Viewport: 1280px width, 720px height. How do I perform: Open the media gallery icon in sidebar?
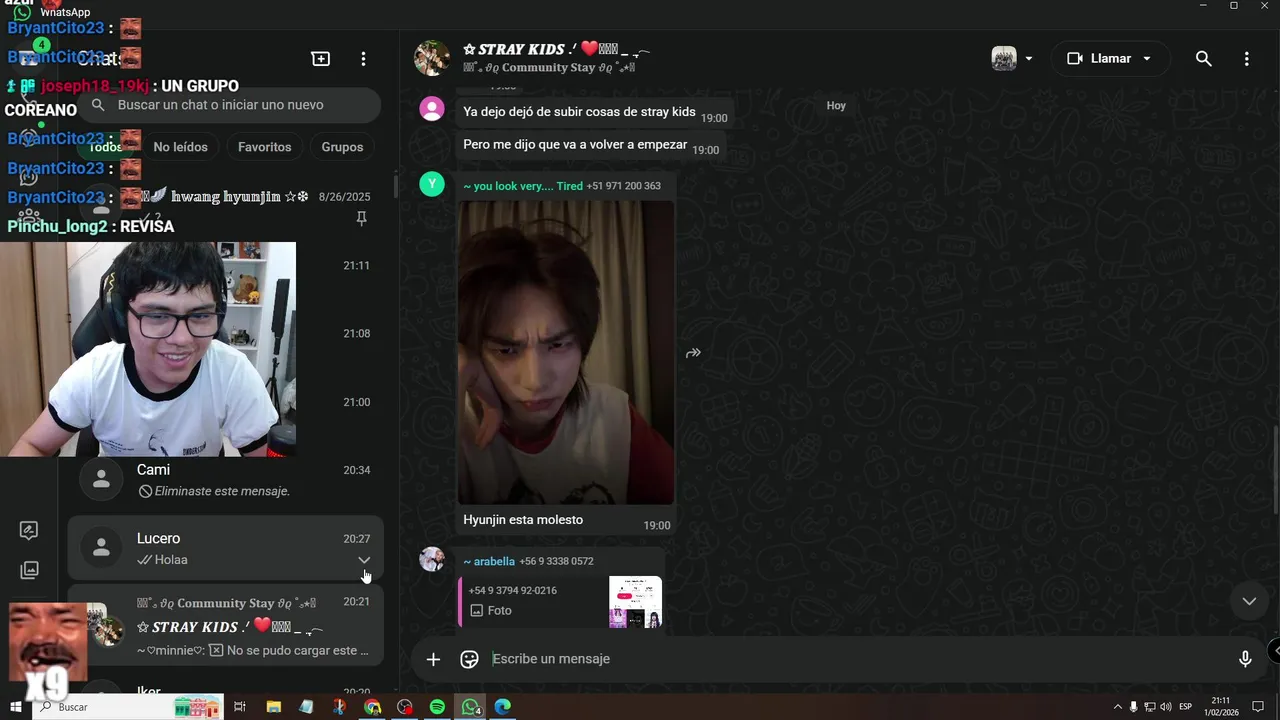coord(29,570)
